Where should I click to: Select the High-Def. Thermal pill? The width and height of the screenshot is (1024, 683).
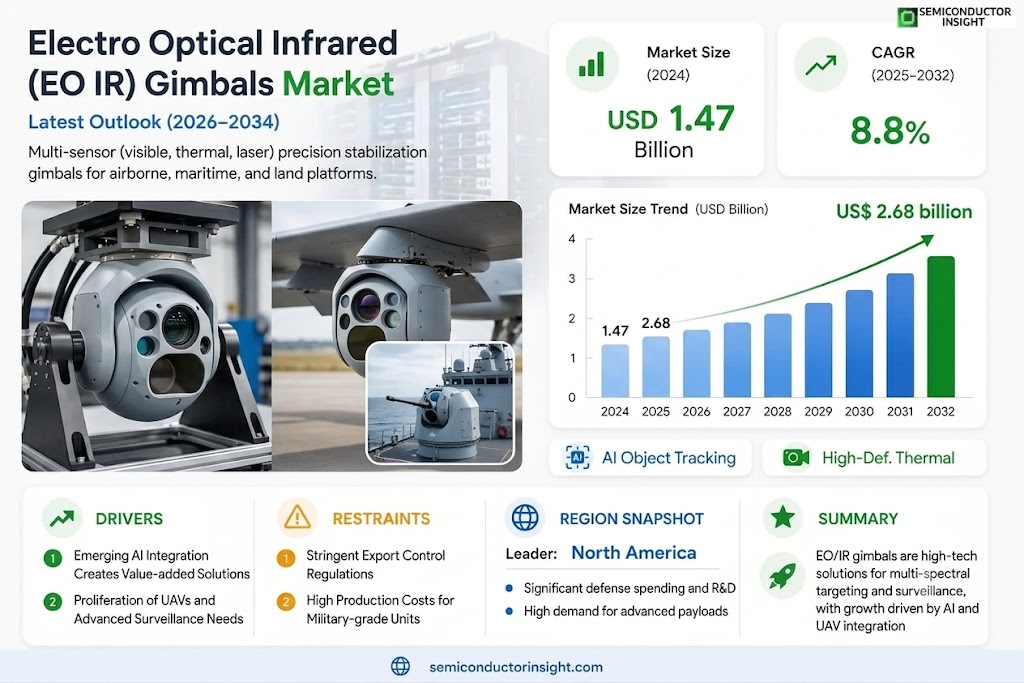pos(874,458)
